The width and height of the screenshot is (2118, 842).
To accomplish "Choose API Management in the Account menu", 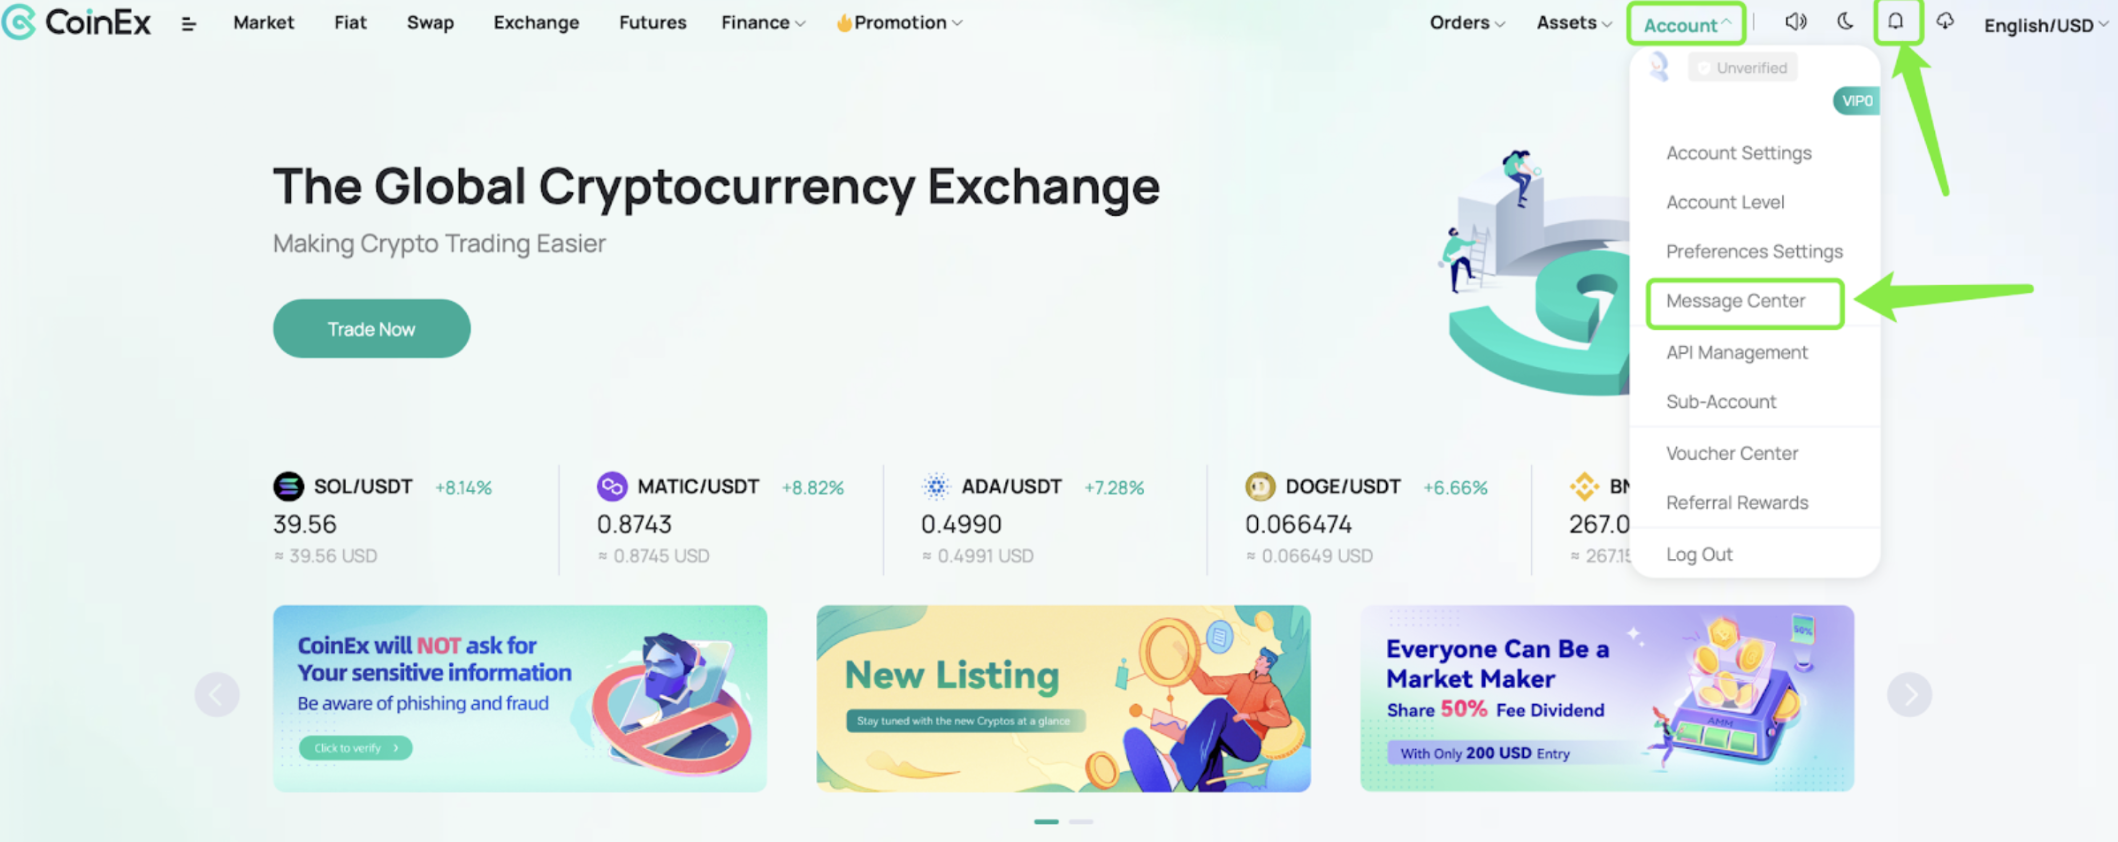I will pyautogui.click(x=1737, y=352).
